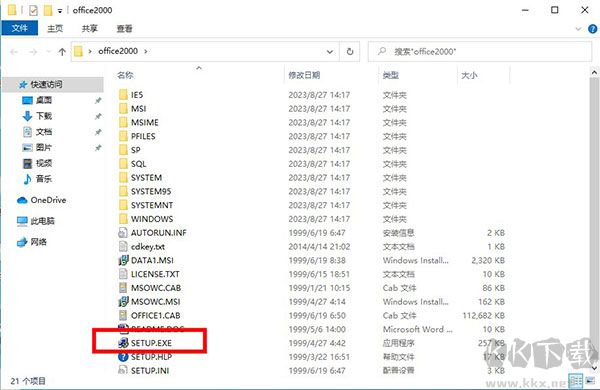
Task: Click the SETUP.EXE application icon
Action: pos(123,343)
